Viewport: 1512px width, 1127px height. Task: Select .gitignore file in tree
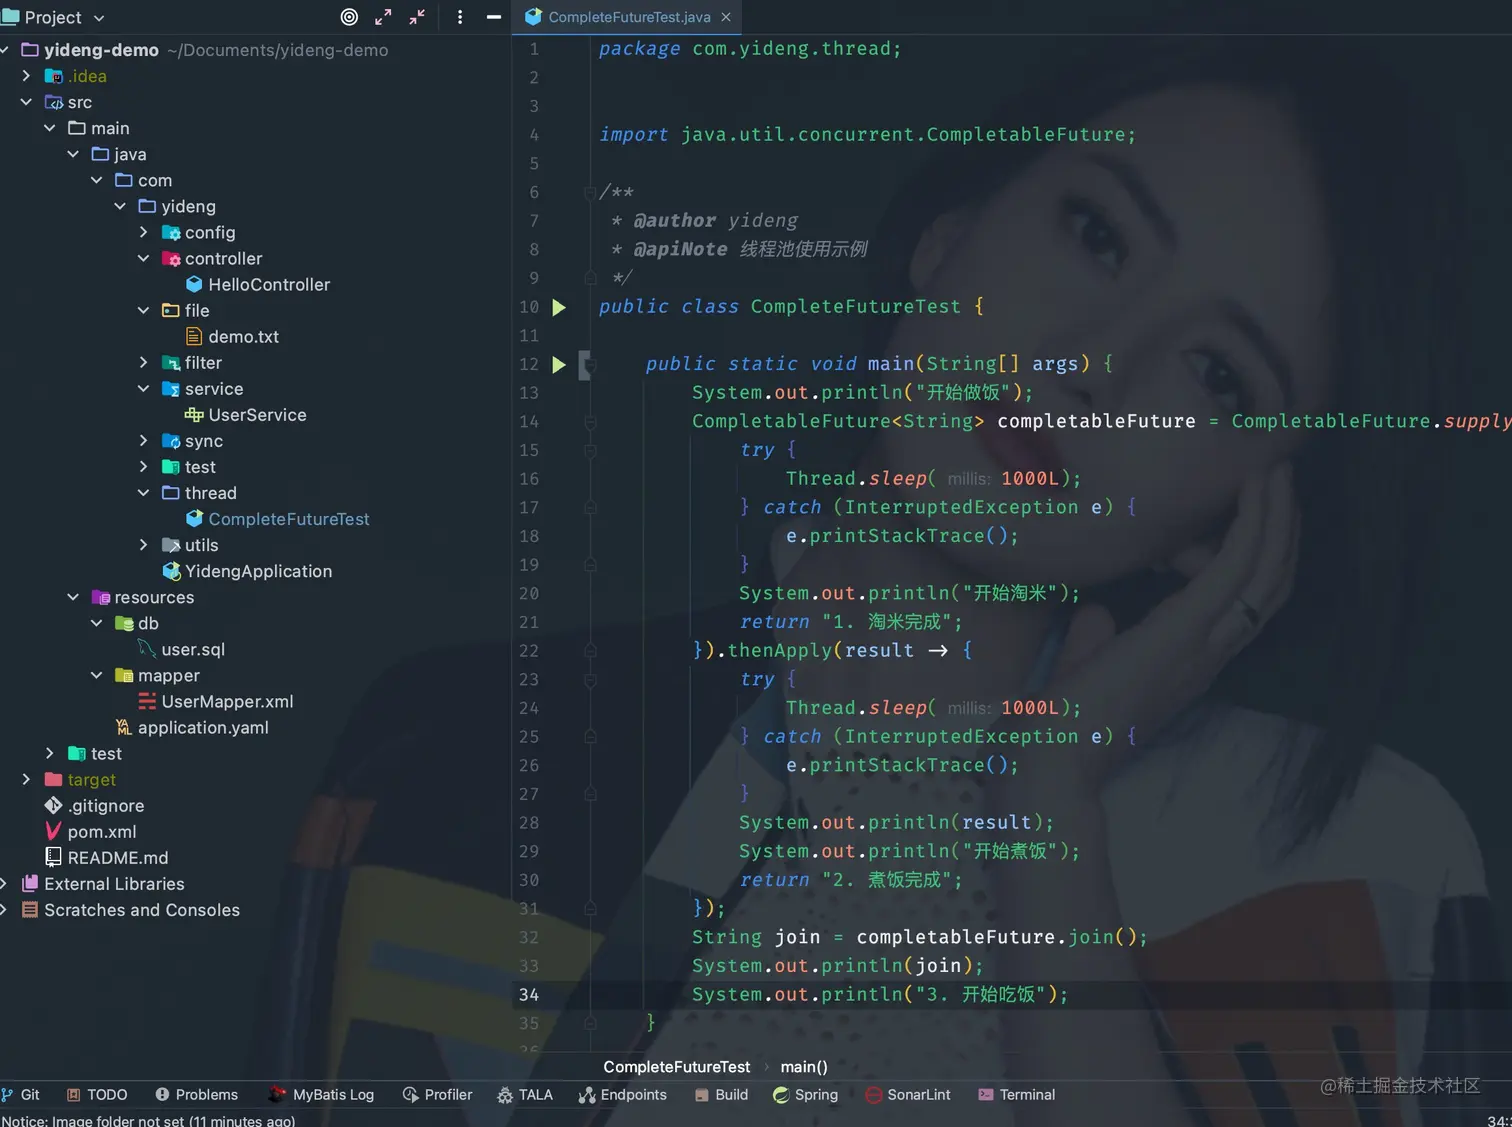[x=95, y=805]
